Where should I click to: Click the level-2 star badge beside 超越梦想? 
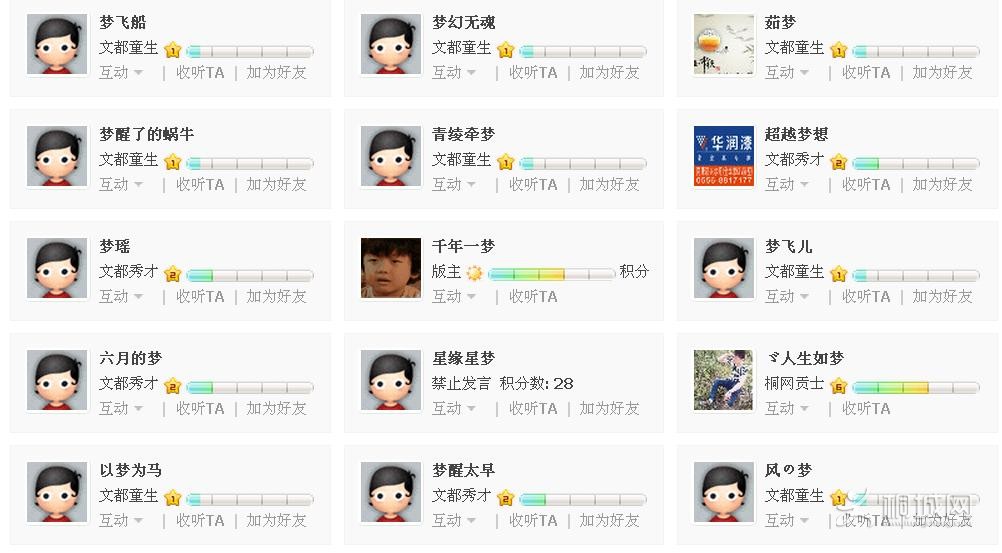point(838,162)
